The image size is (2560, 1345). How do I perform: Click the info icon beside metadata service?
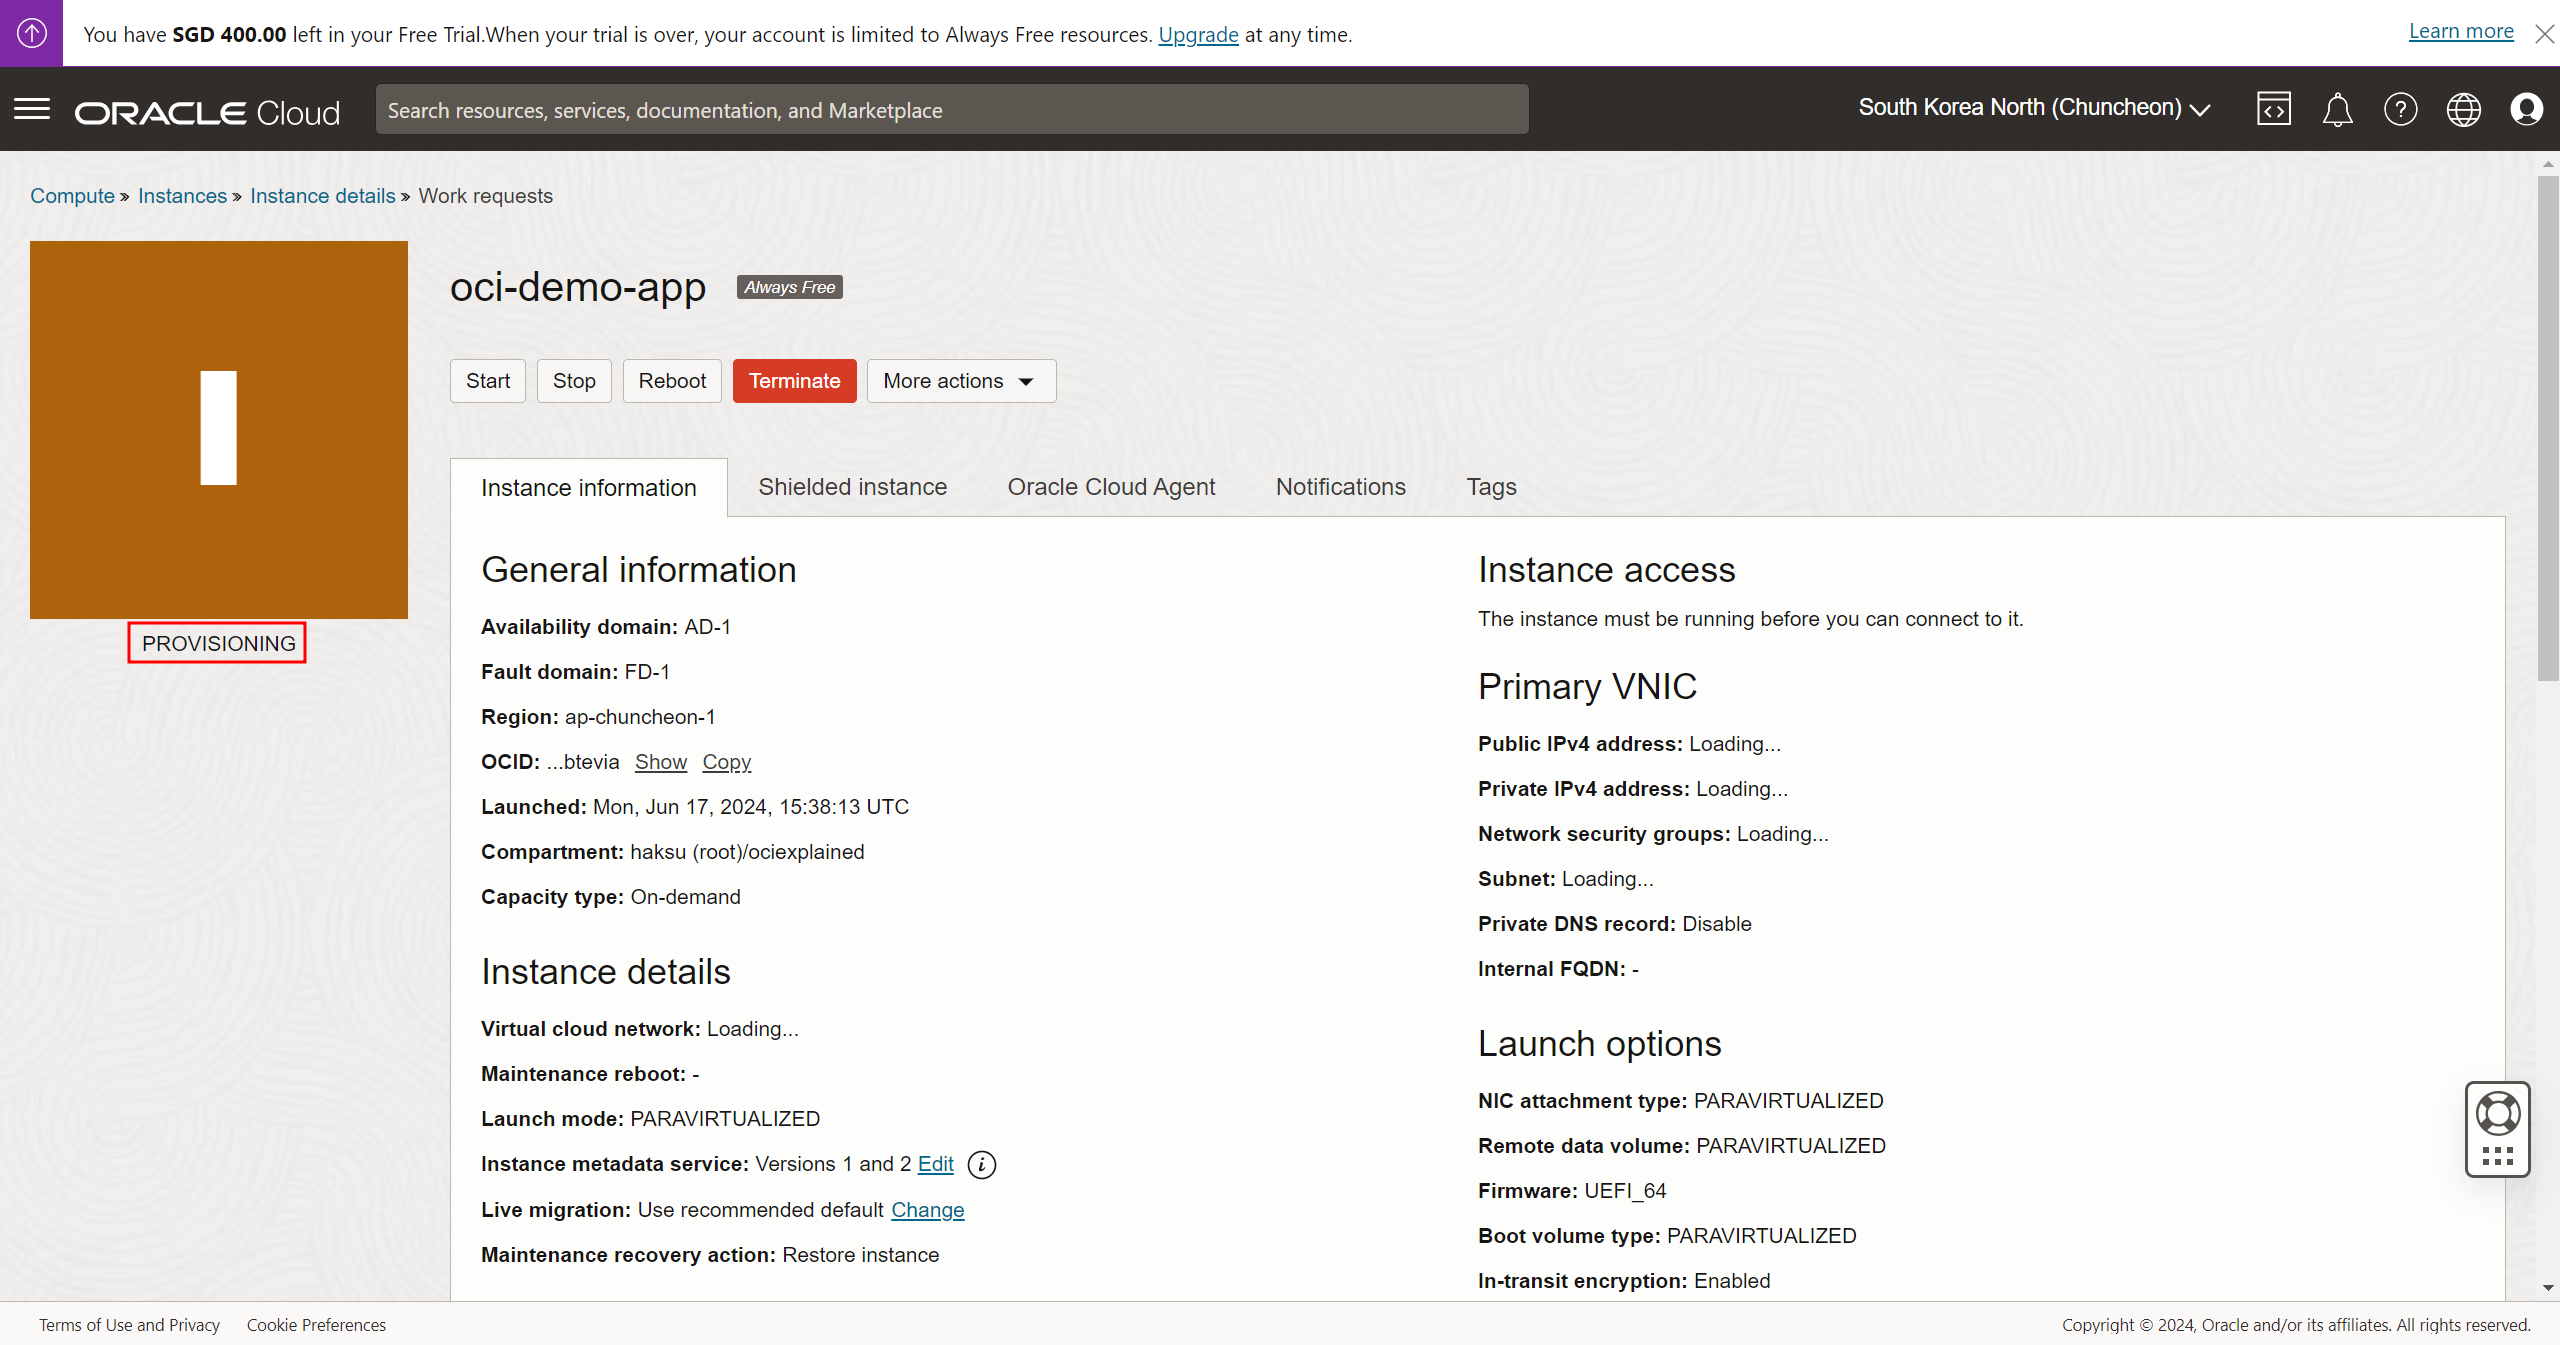pyautogui.click(x=982, y=1165)
